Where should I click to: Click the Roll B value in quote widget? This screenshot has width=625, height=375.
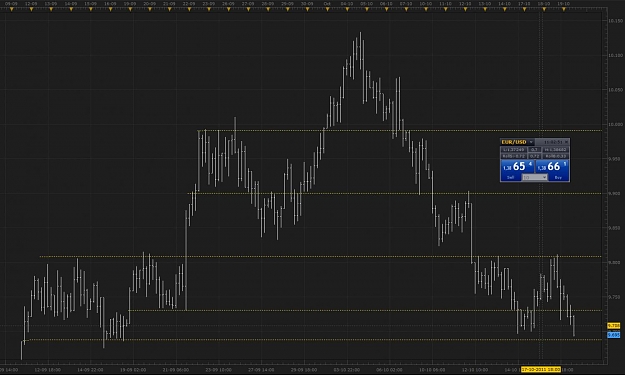tap(556, 156)
